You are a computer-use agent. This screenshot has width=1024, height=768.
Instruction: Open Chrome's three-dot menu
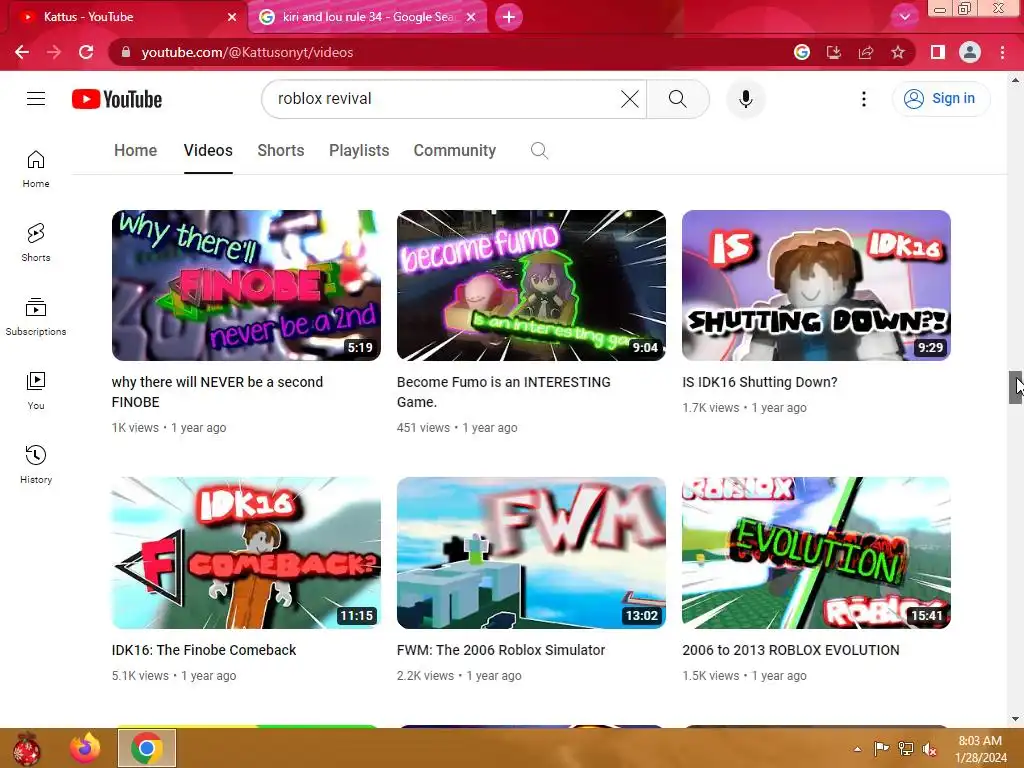(1002, 52)
